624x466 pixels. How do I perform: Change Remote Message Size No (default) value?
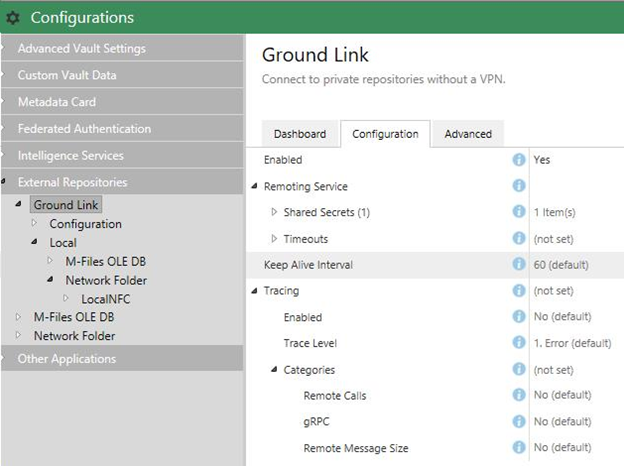(x=562, y=448)
